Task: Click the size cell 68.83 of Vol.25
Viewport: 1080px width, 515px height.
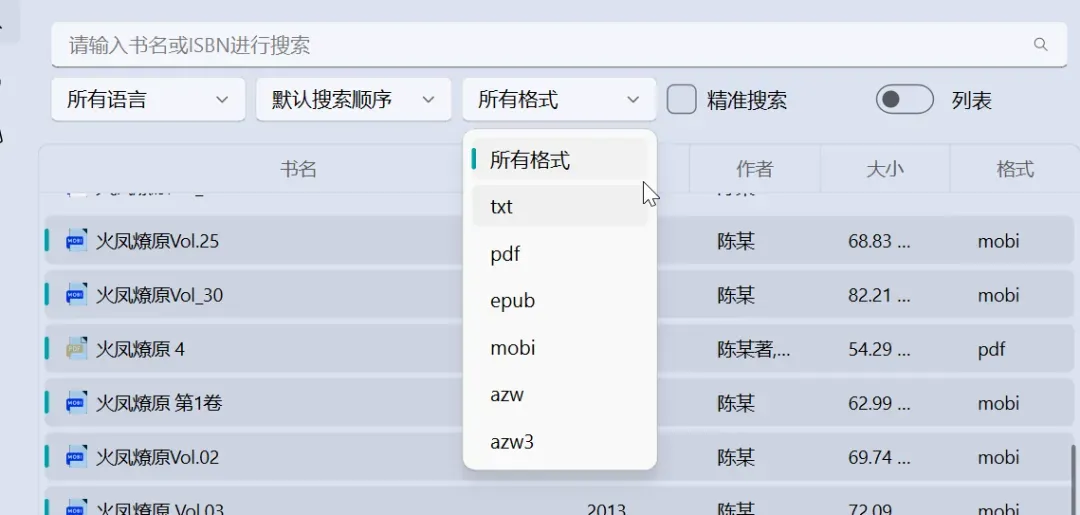Action: click(880, 242)
